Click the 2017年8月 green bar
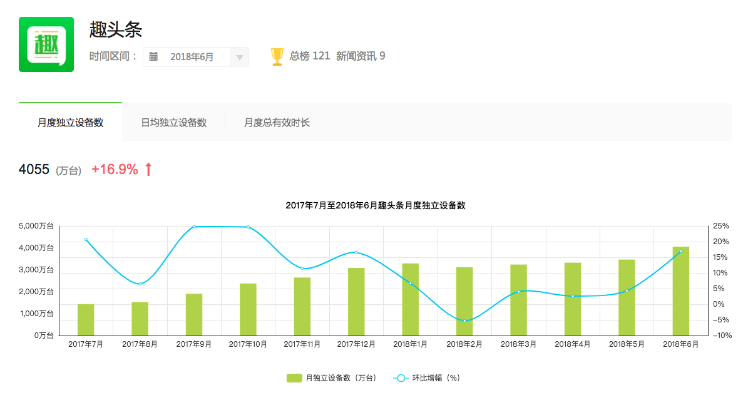Image resolution: width=748 pixels, height=400 pixels. (x=140, y=318)
